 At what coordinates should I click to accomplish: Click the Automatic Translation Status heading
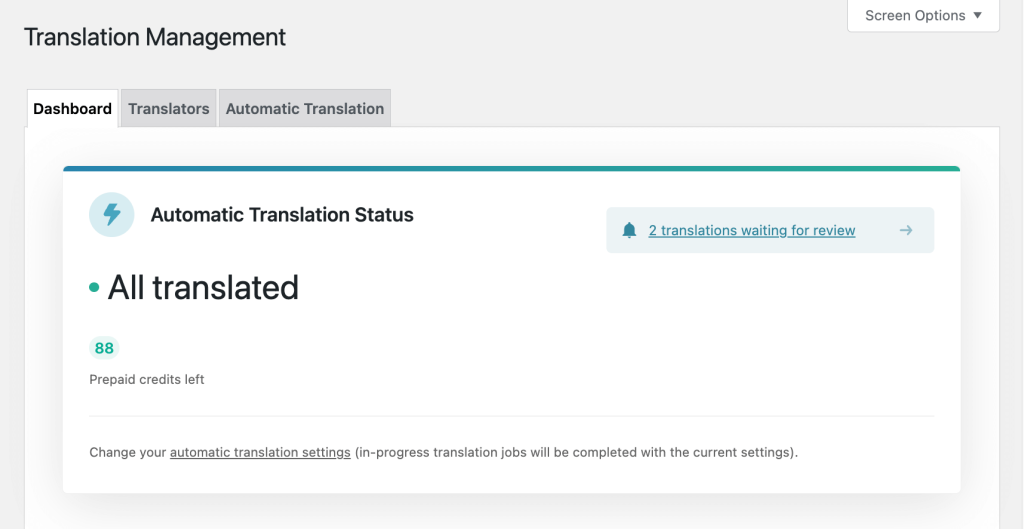[x=282, y=214]
